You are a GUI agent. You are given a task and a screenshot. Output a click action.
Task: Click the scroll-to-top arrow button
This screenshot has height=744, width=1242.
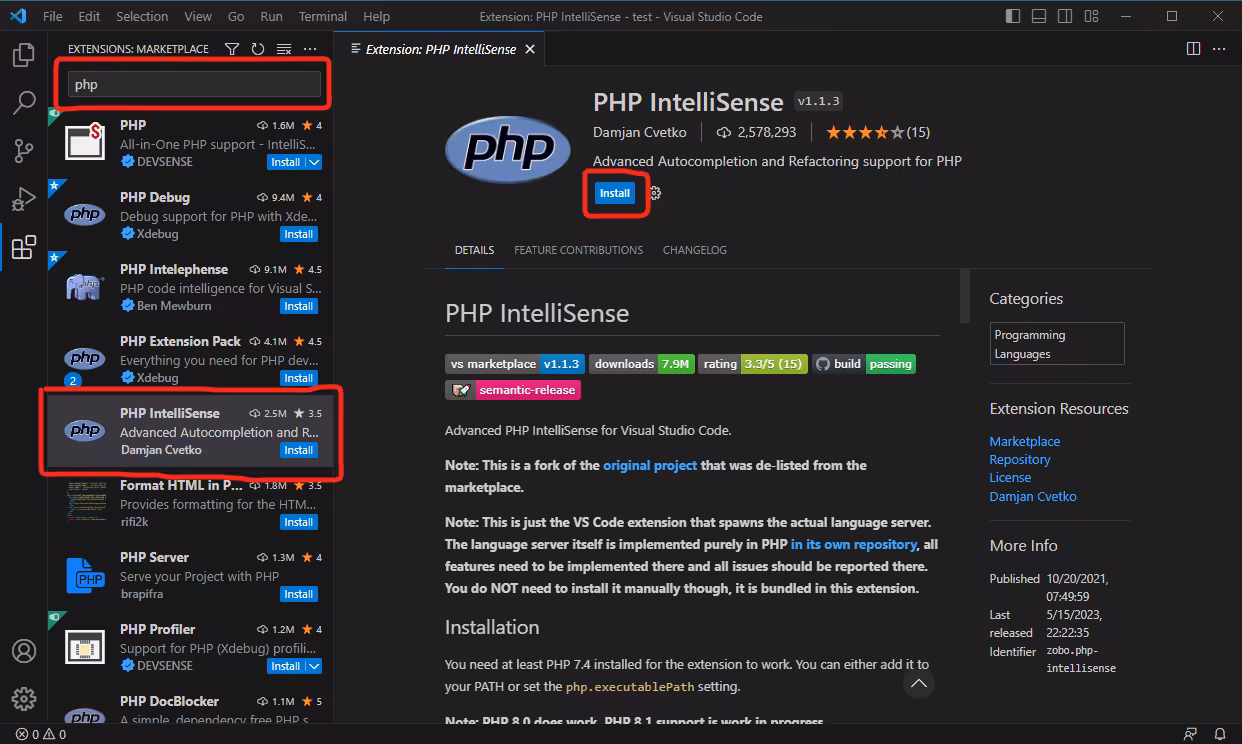918,684
